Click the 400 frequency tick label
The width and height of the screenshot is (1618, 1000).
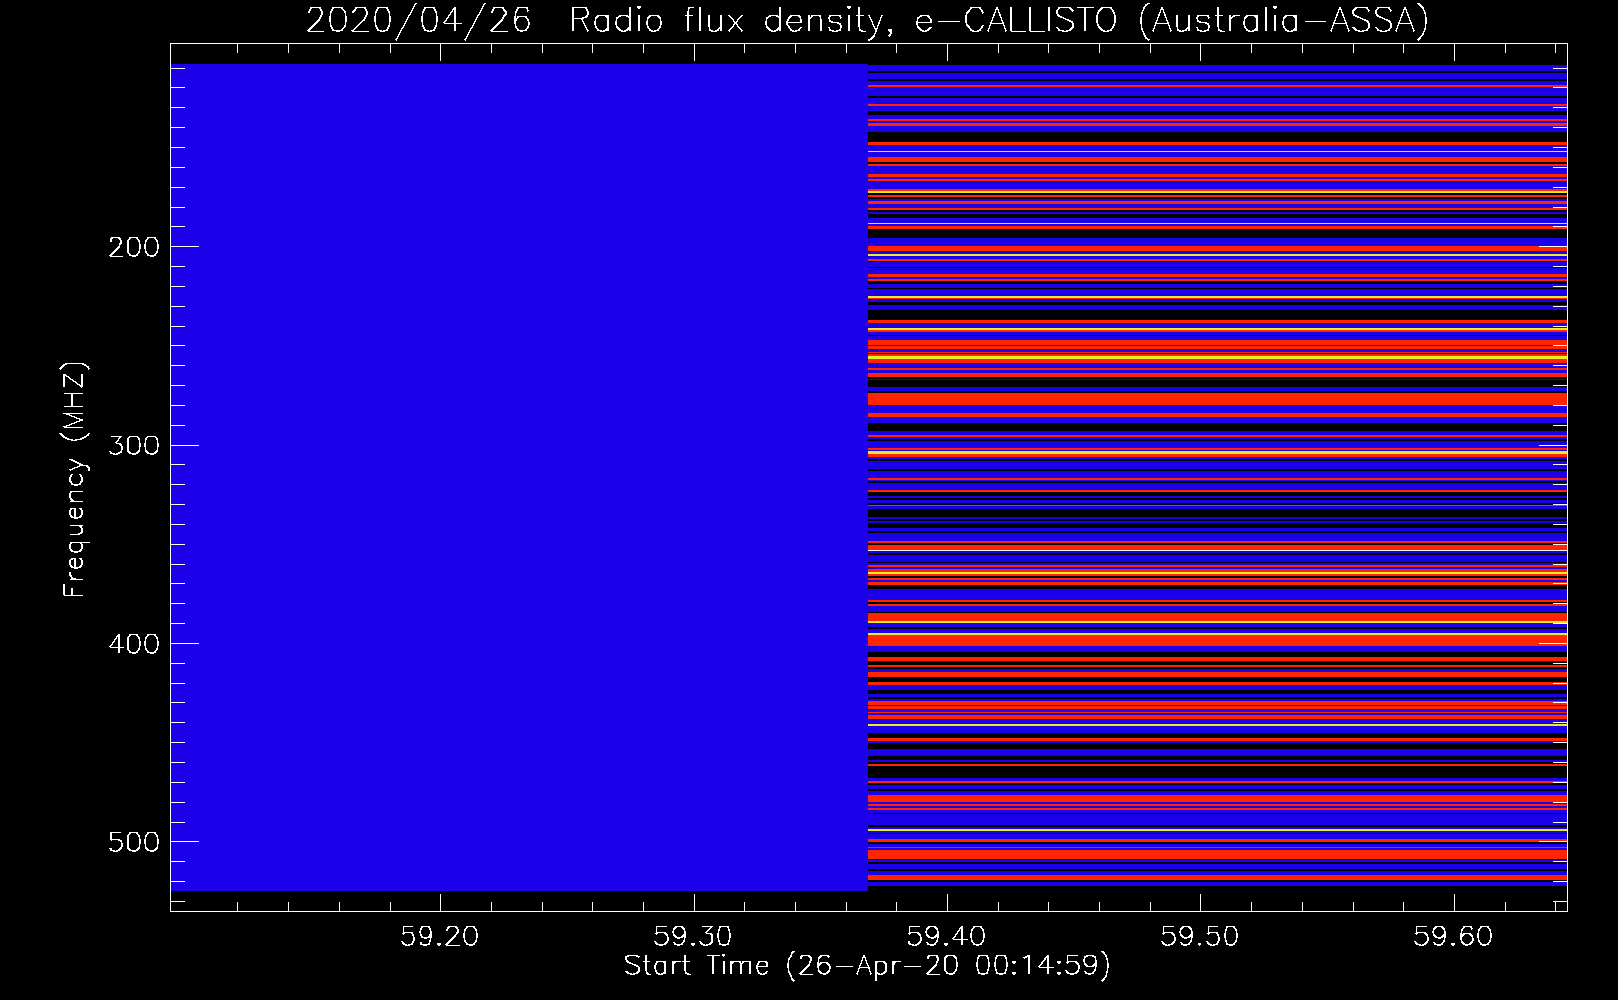(134, 644)
